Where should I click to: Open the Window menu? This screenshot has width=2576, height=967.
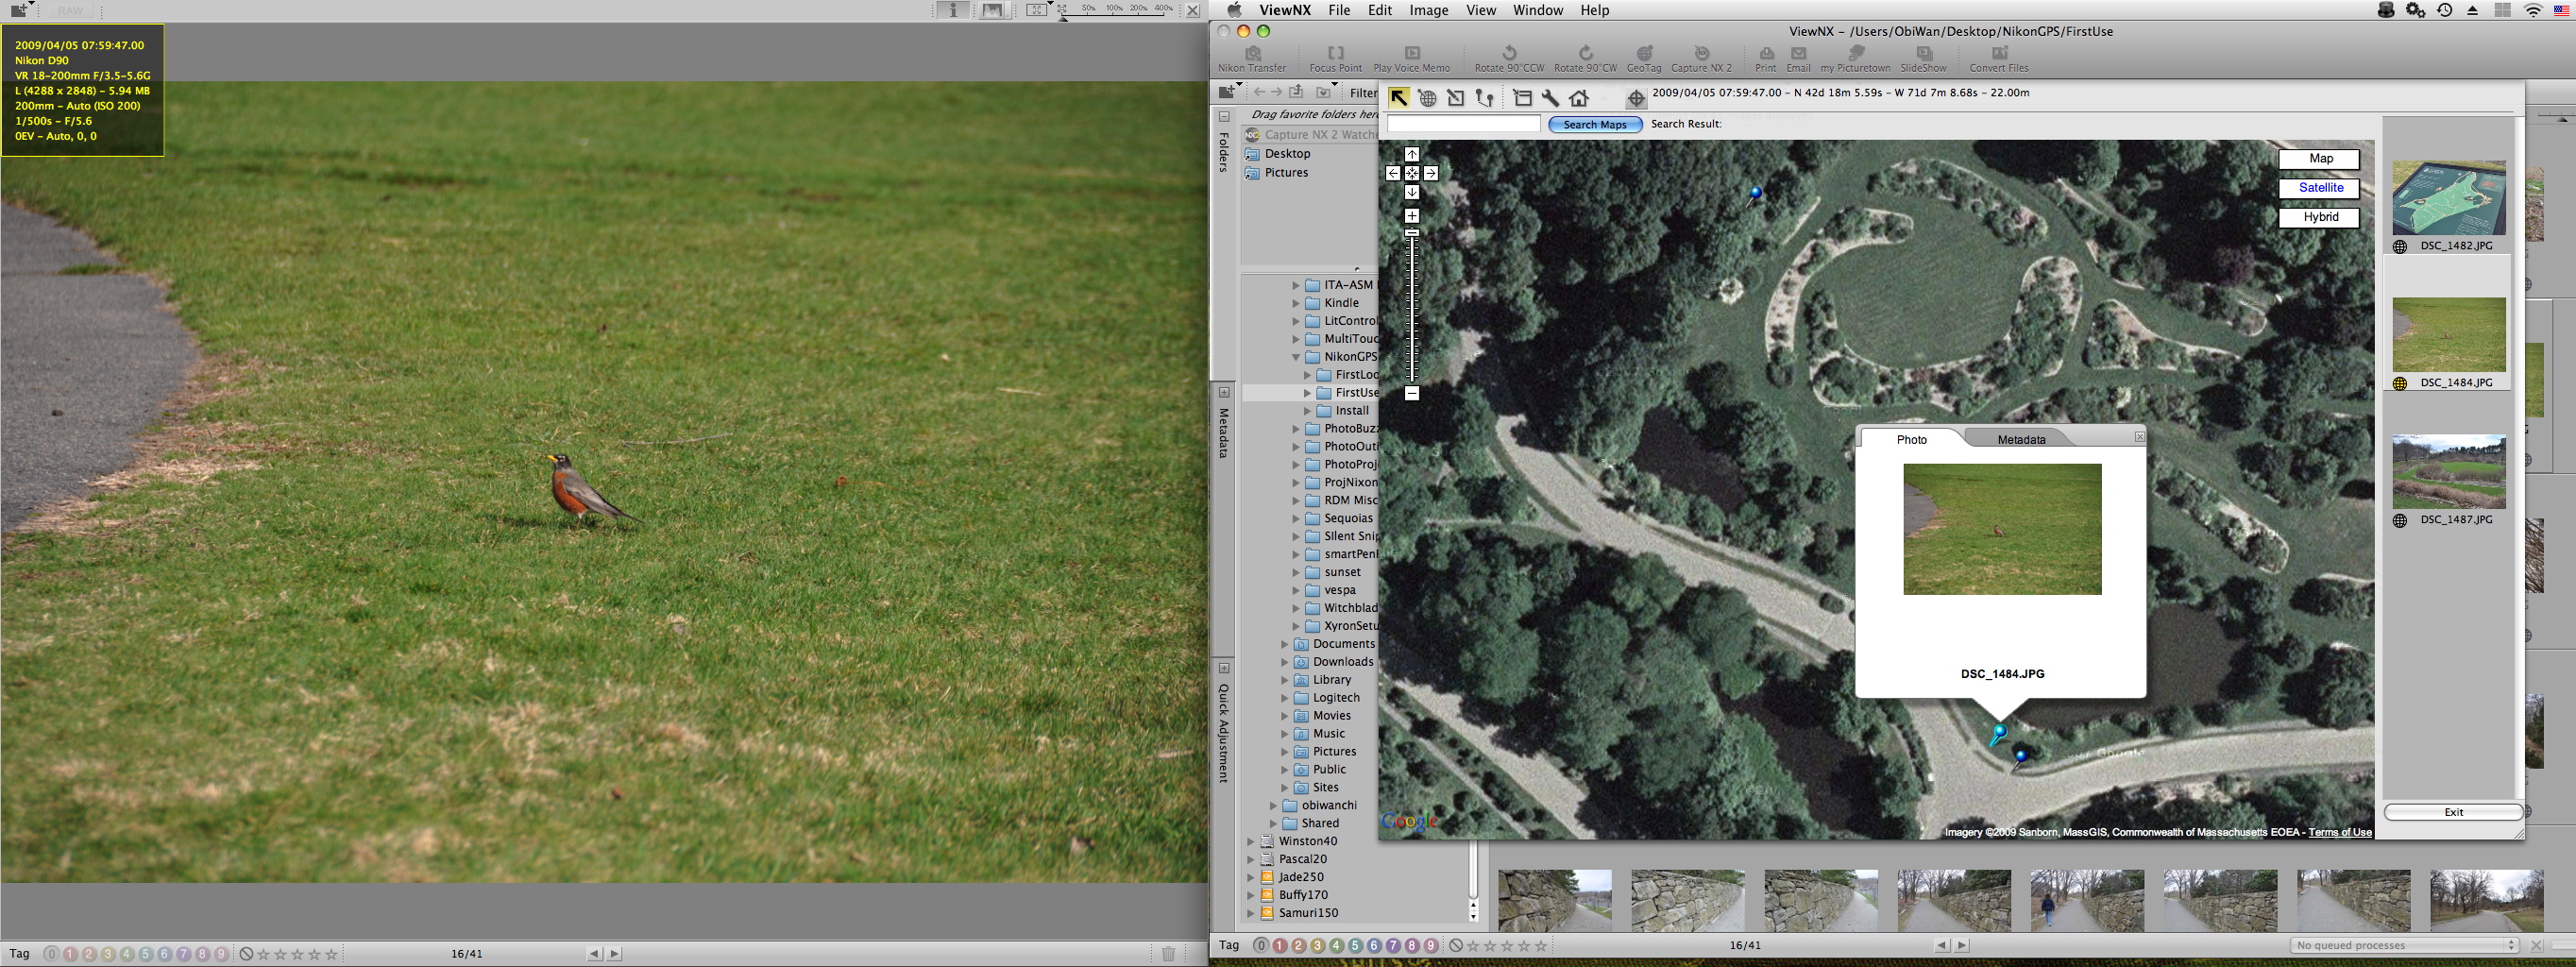point(1537,10)
